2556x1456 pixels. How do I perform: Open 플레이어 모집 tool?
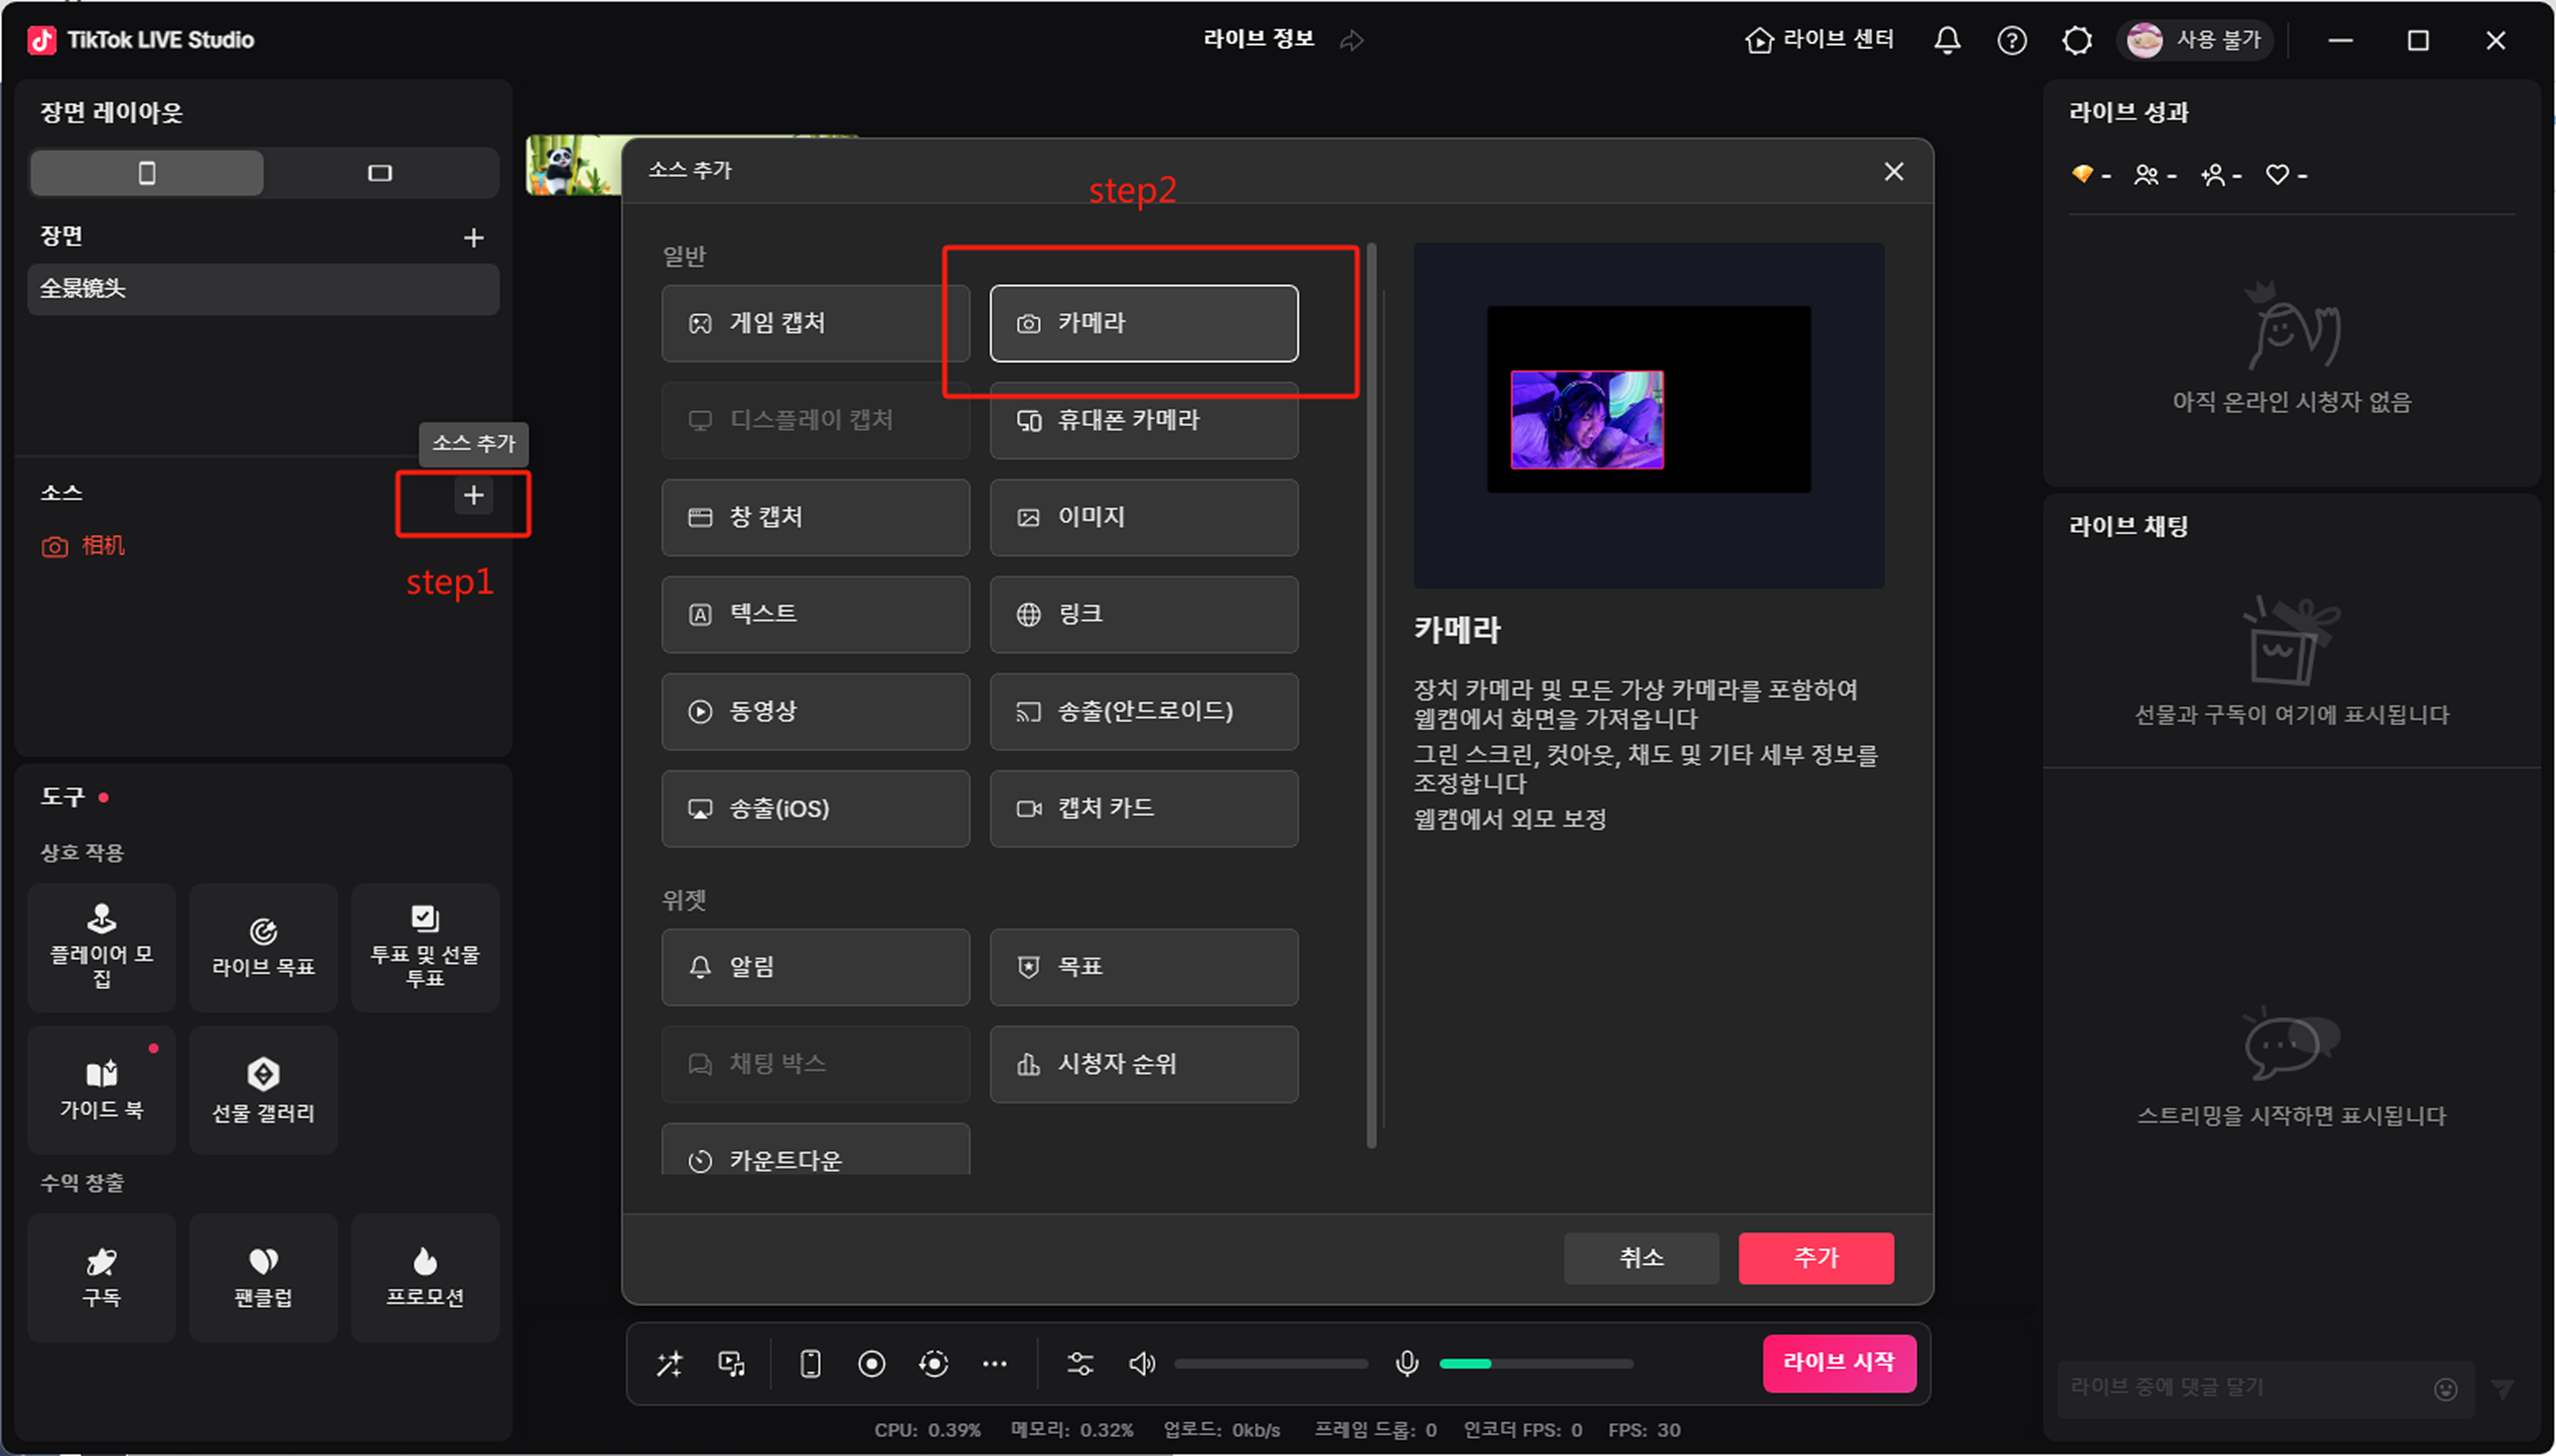(x=102, y=947)
